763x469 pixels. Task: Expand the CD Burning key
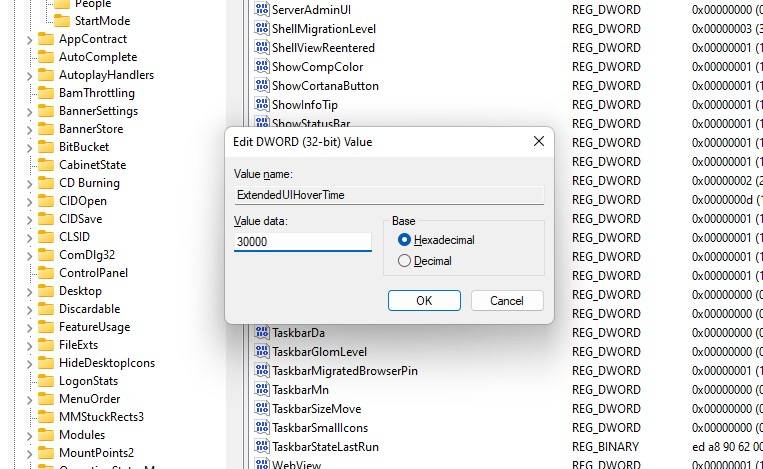click(x=29, y=184)
